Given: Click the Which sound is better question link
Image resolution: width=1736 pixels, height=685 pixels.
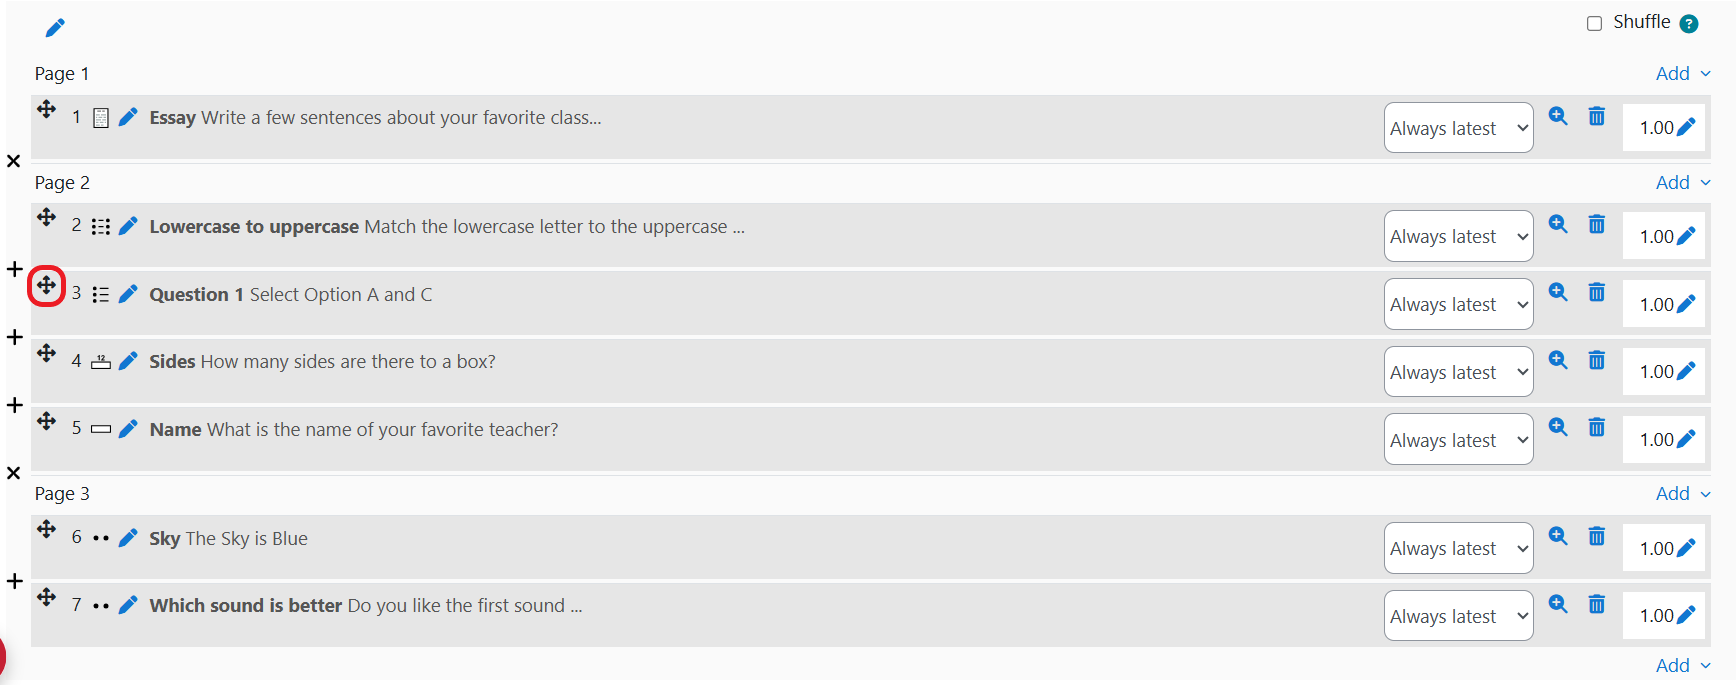Looking at the screenshot, I should 365,606.
